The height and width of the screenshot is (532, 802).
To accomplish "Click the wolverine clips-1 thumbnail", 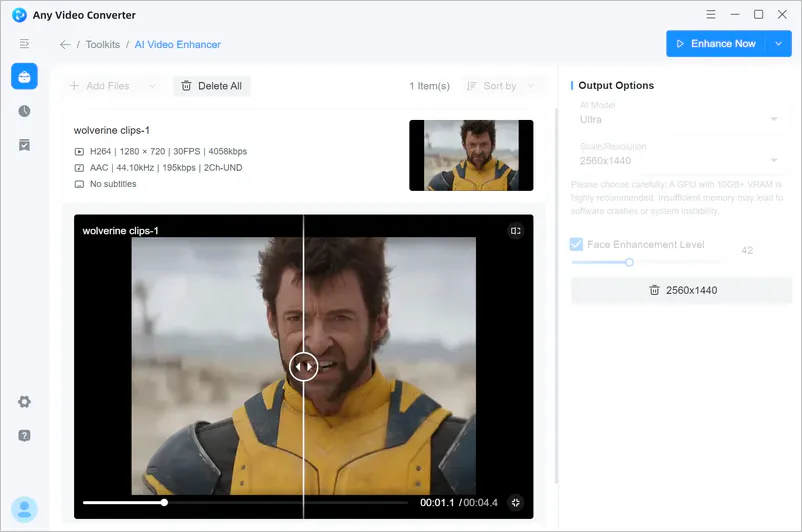I will (x=471, y=156).
